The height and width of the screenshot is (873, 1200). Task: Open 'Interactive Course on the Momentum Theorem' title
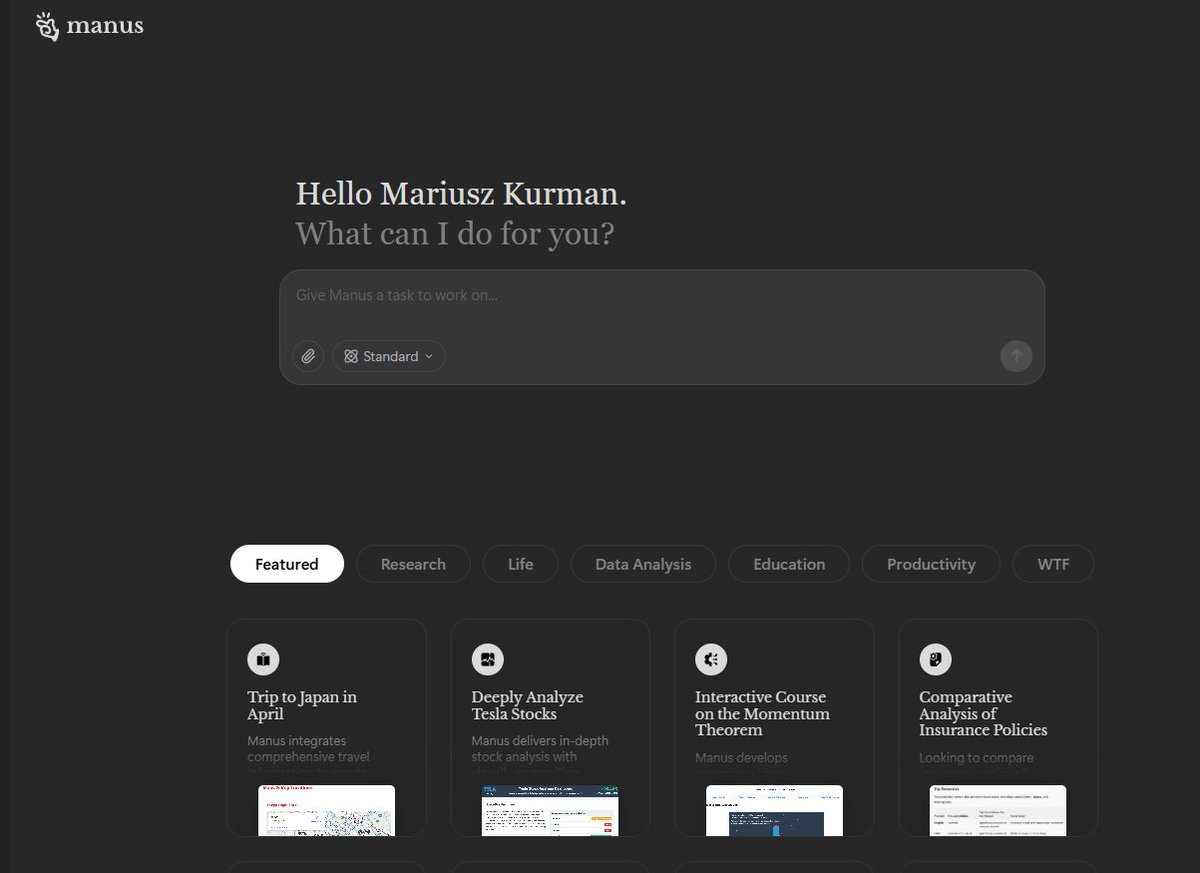tap(762, 714)
